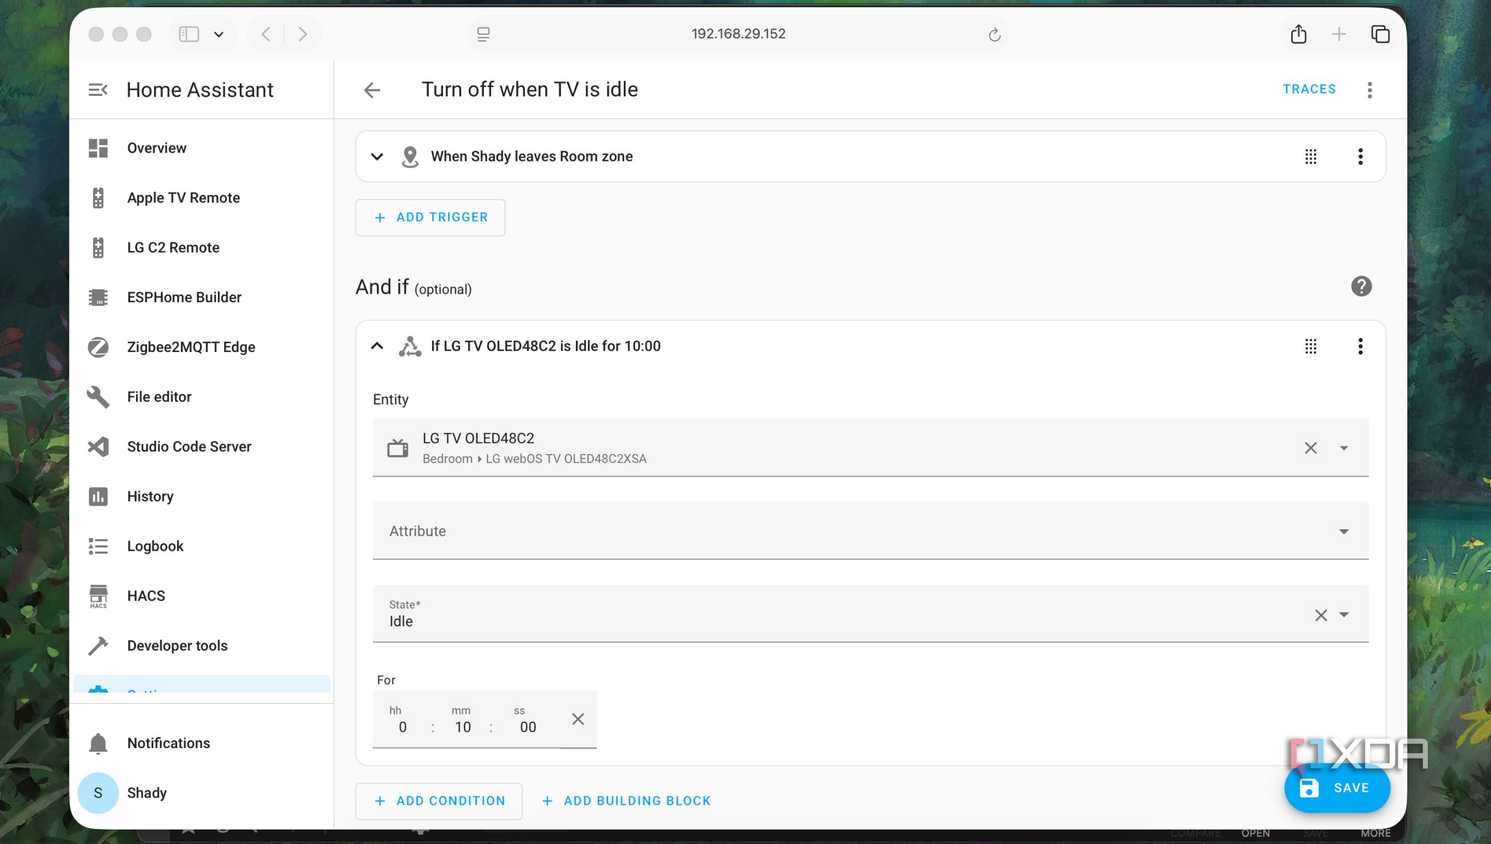Toggle the Safari sidebar icon

point(189,34)
